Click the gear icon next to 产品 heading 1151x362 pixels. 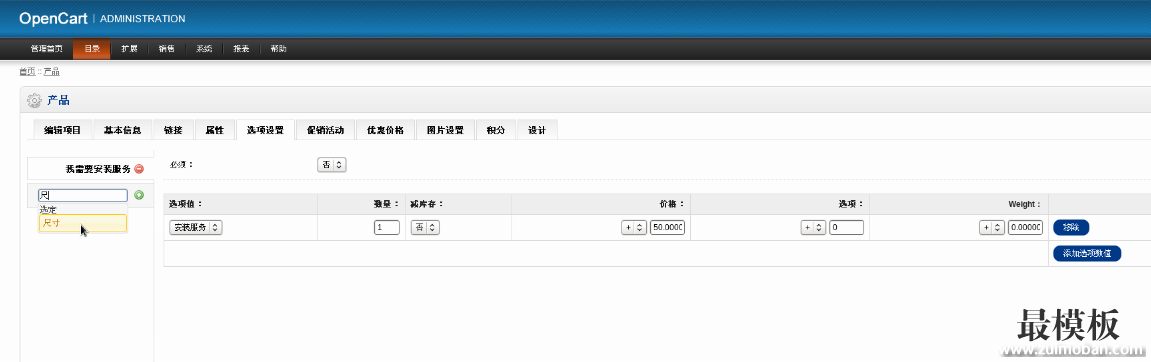click(x=35, y=101)
